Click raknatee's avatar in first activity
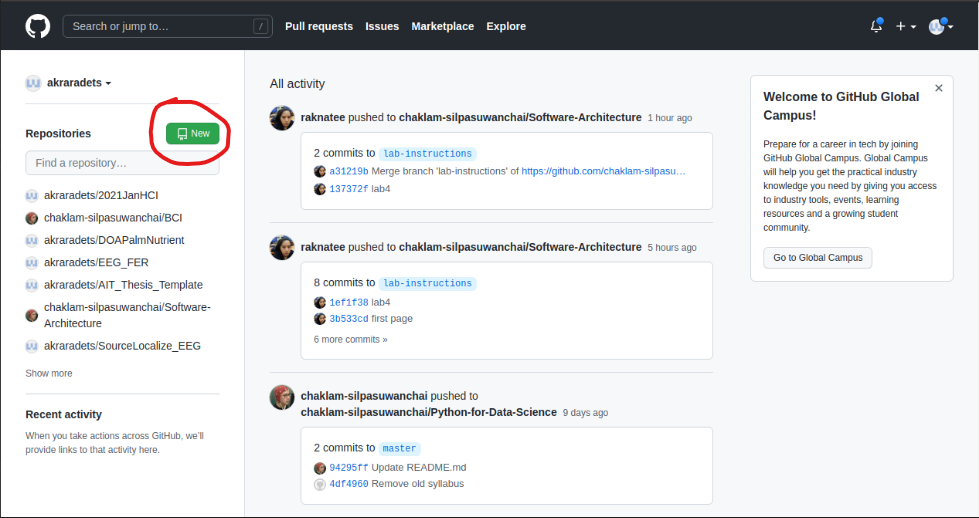This screenshot has height=518, width=979. [282, 118]
